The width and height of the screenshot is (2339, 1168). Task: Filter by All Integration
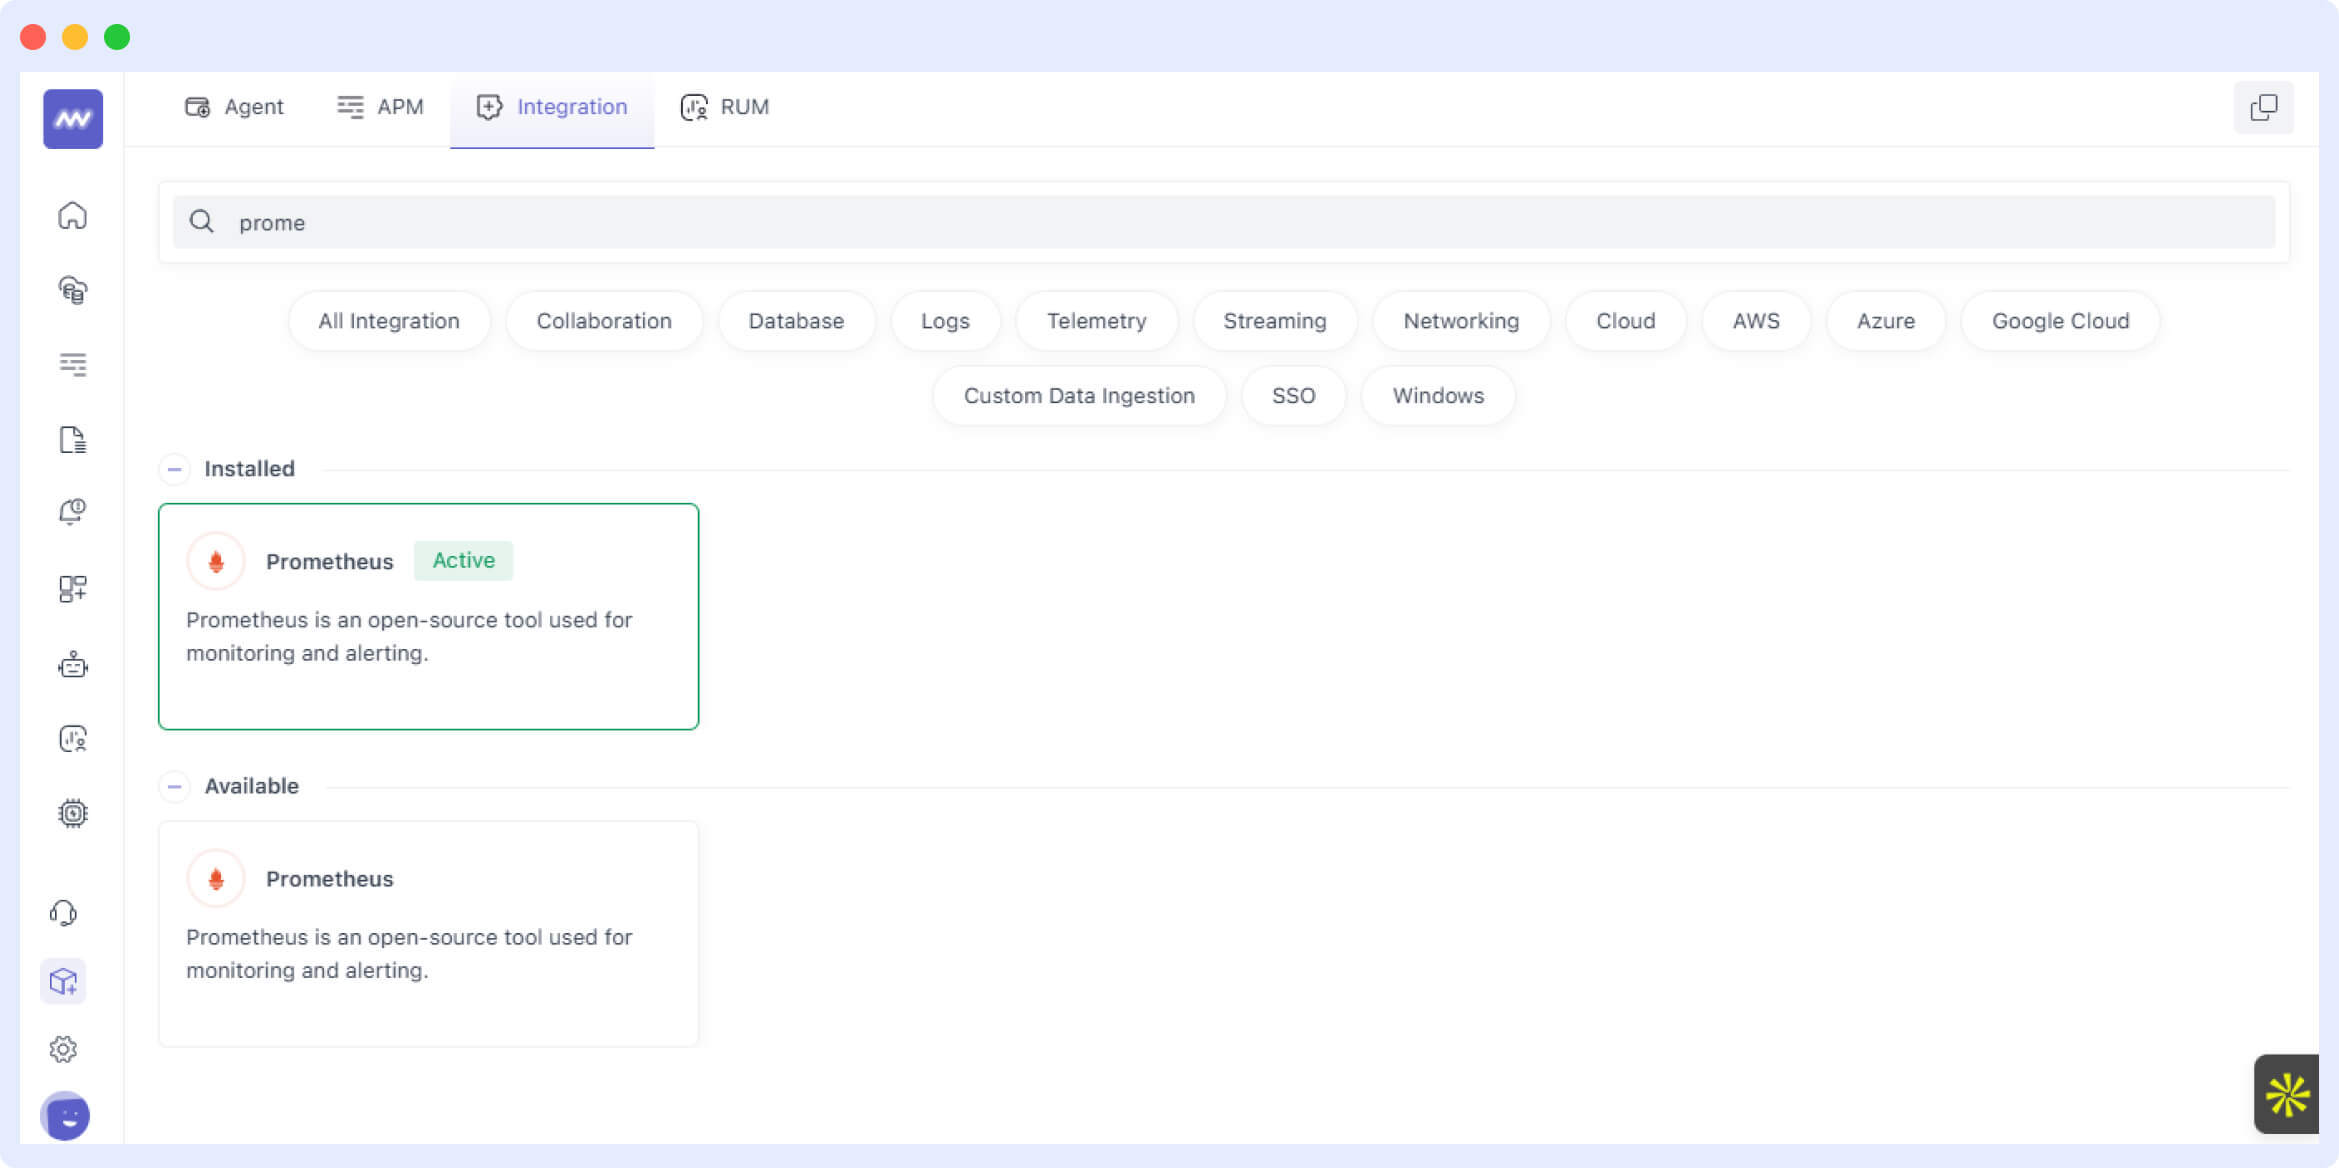[389, 321]
